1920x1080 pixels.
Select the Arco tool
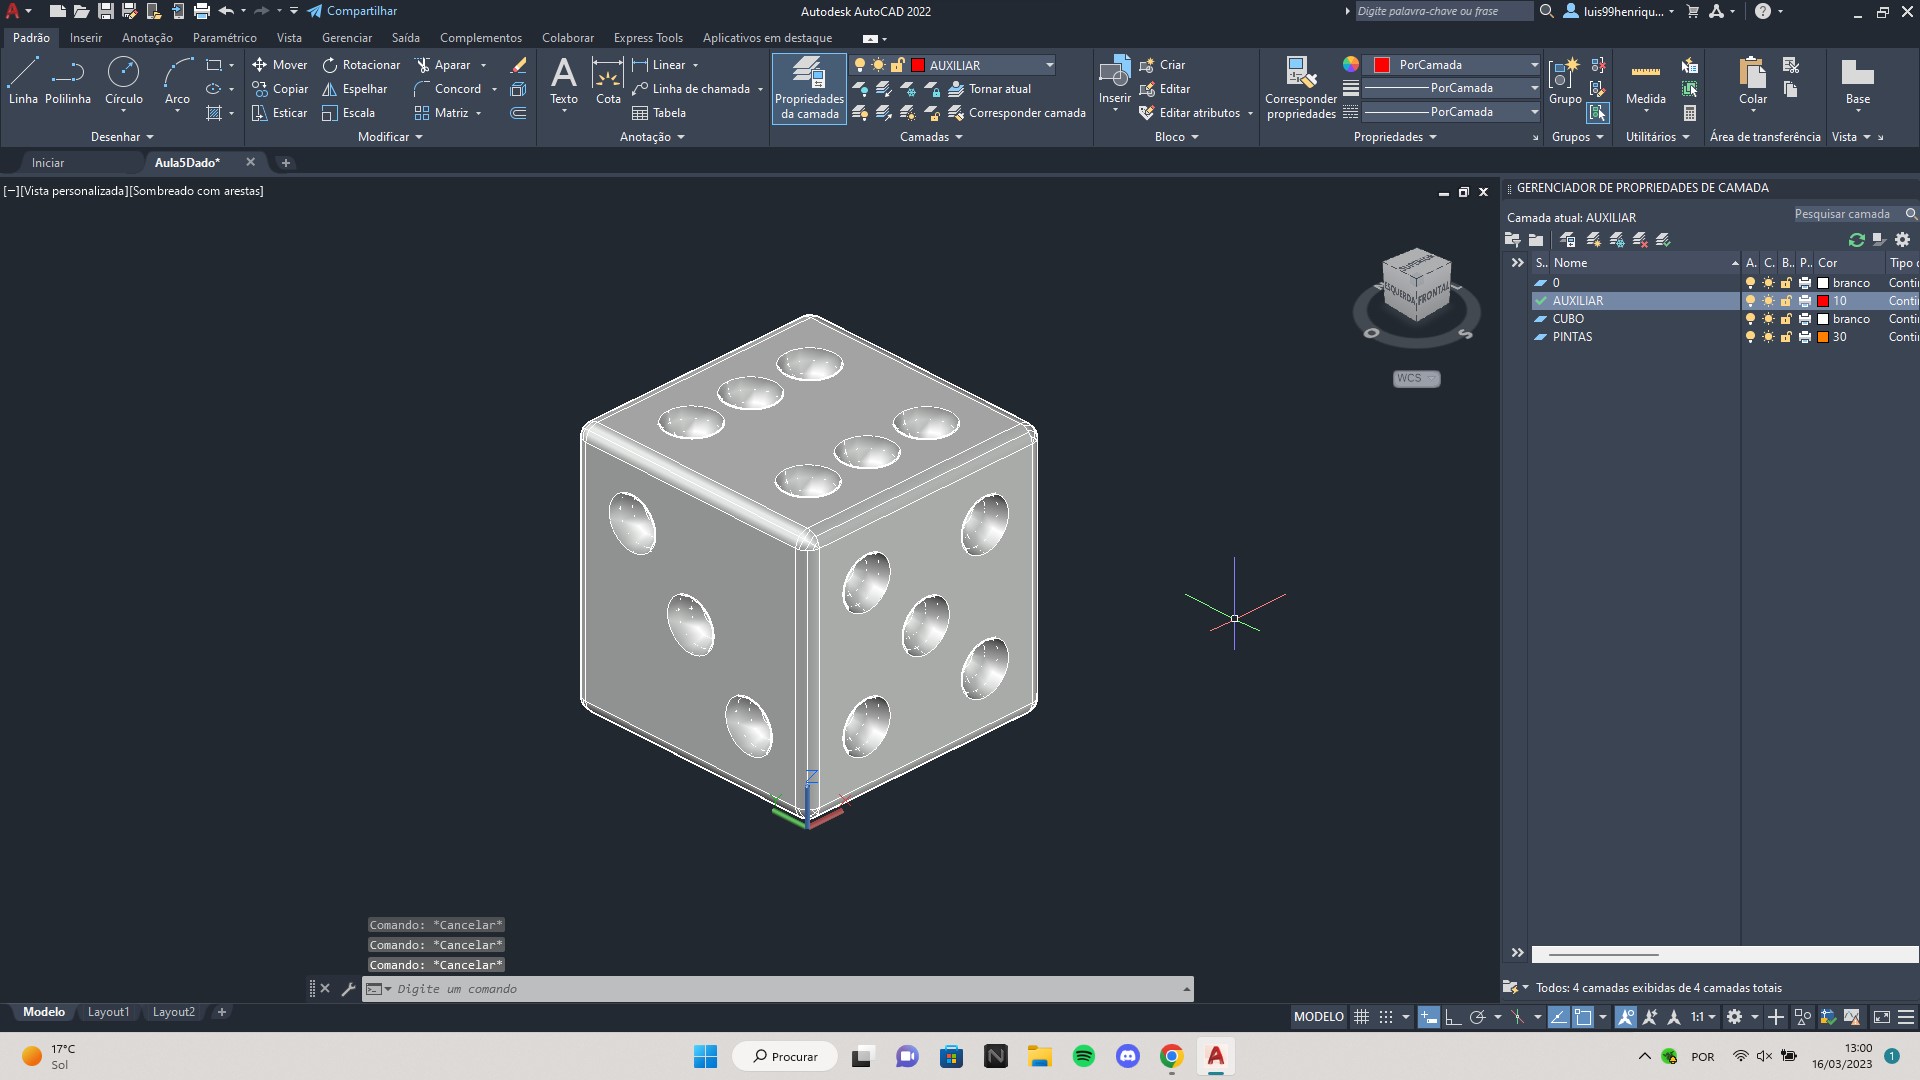coord(177,81)
